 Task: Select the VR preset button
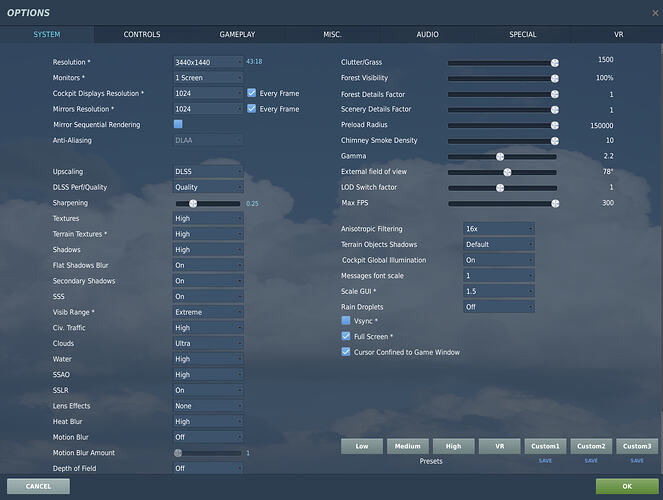pos(499,446)
